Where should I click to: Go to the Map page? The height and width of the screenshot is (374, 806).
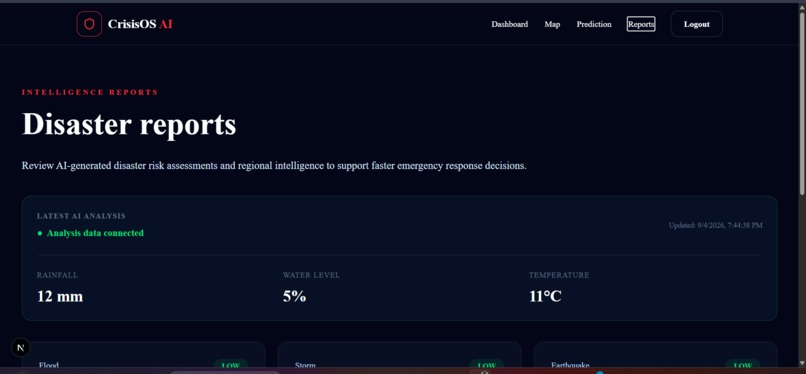(x=552, y=24)
